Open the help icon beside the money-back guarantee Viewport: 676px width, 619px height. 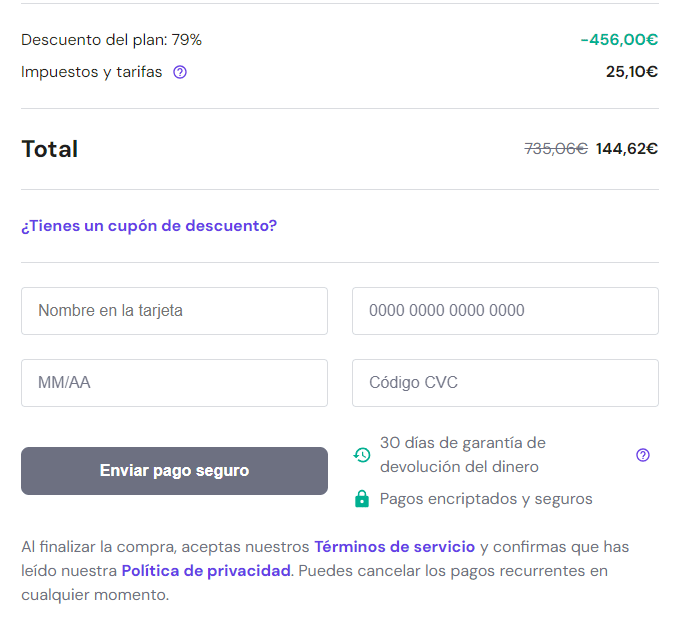[x=642, y=455]
